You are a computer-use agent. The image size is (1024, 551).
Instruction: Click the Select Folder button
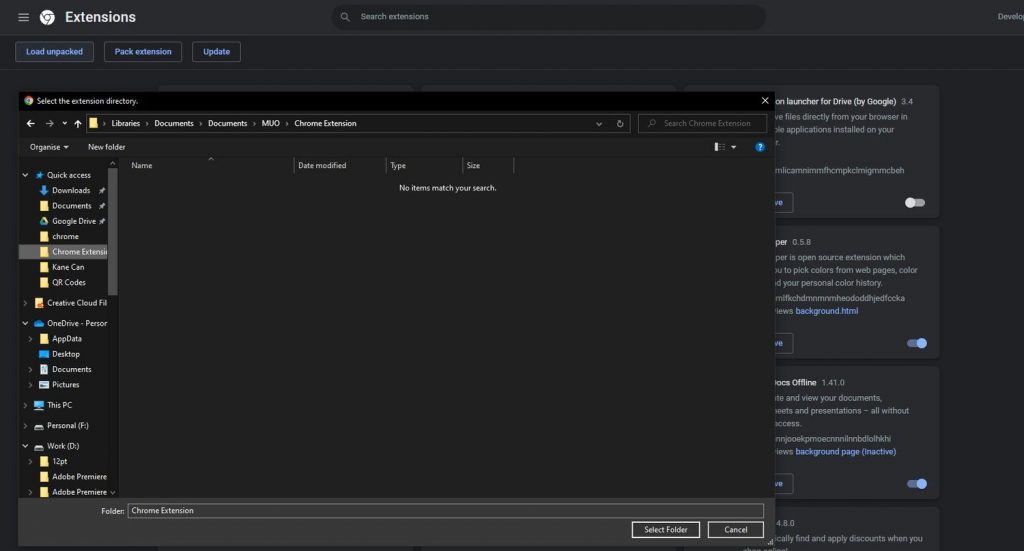(665, 529)
